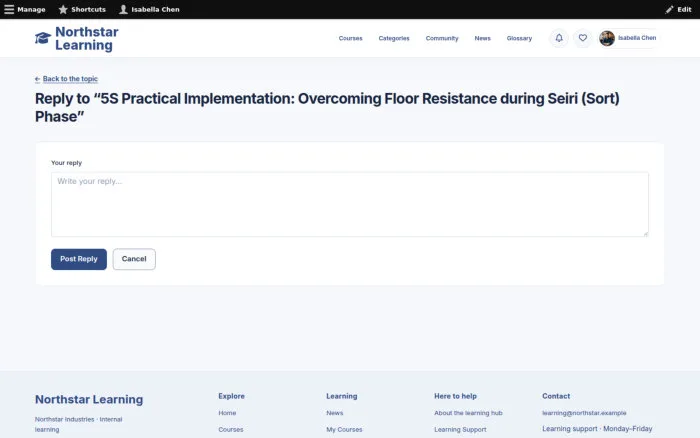Open About the learning hub link
Image resolution: width=700 pixels, height=438 pixels.
[x=468, y=413]
